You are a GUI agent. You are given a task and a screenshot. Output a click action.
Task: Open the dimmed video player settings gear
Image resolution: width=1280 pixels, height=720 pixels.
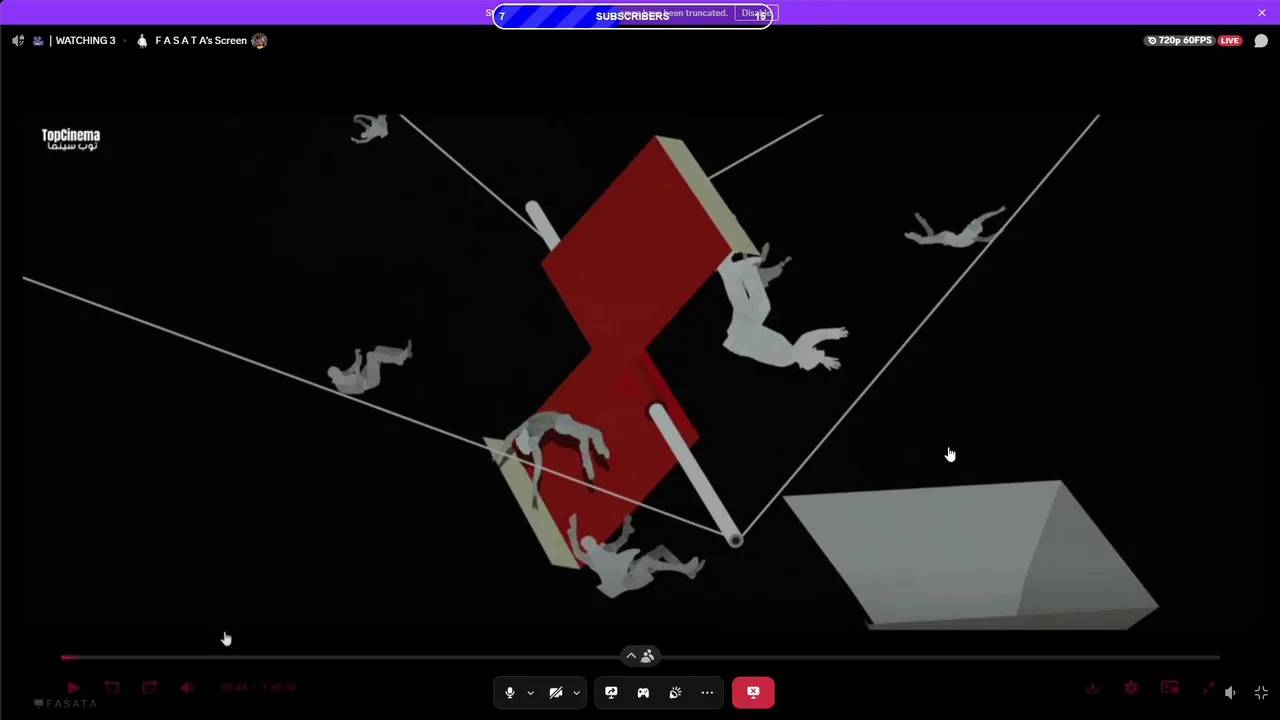1131,688
